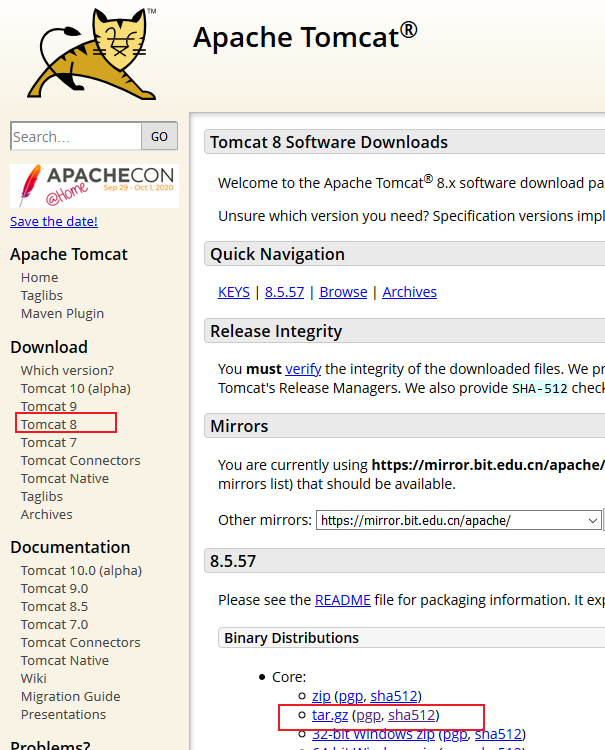Select Tomcat 7 download link
The image size is (605, 750).
pos(48,442)
